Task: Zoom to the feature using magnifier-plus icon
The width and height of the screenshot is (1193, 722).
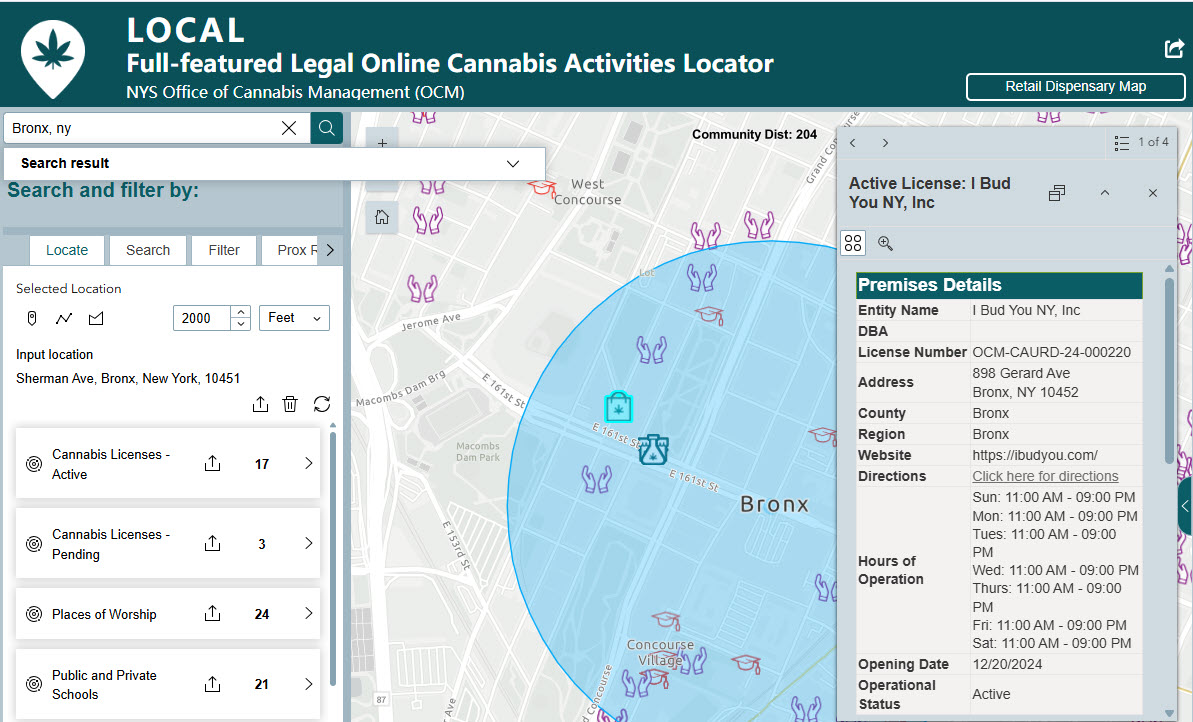Action: (885, 243)
